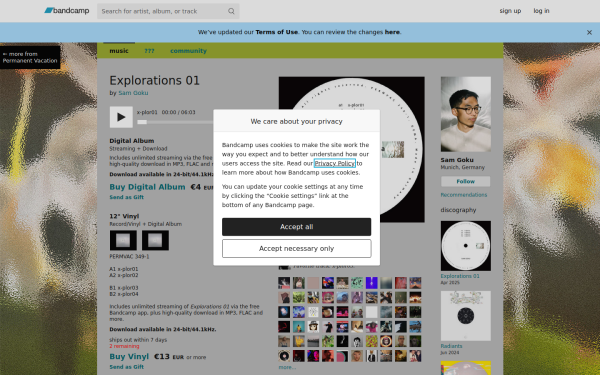Image resolution: width=600 pixels, height=375 pixels.
Task: Click Accept necessary only
Action: [x=297, y=249]
